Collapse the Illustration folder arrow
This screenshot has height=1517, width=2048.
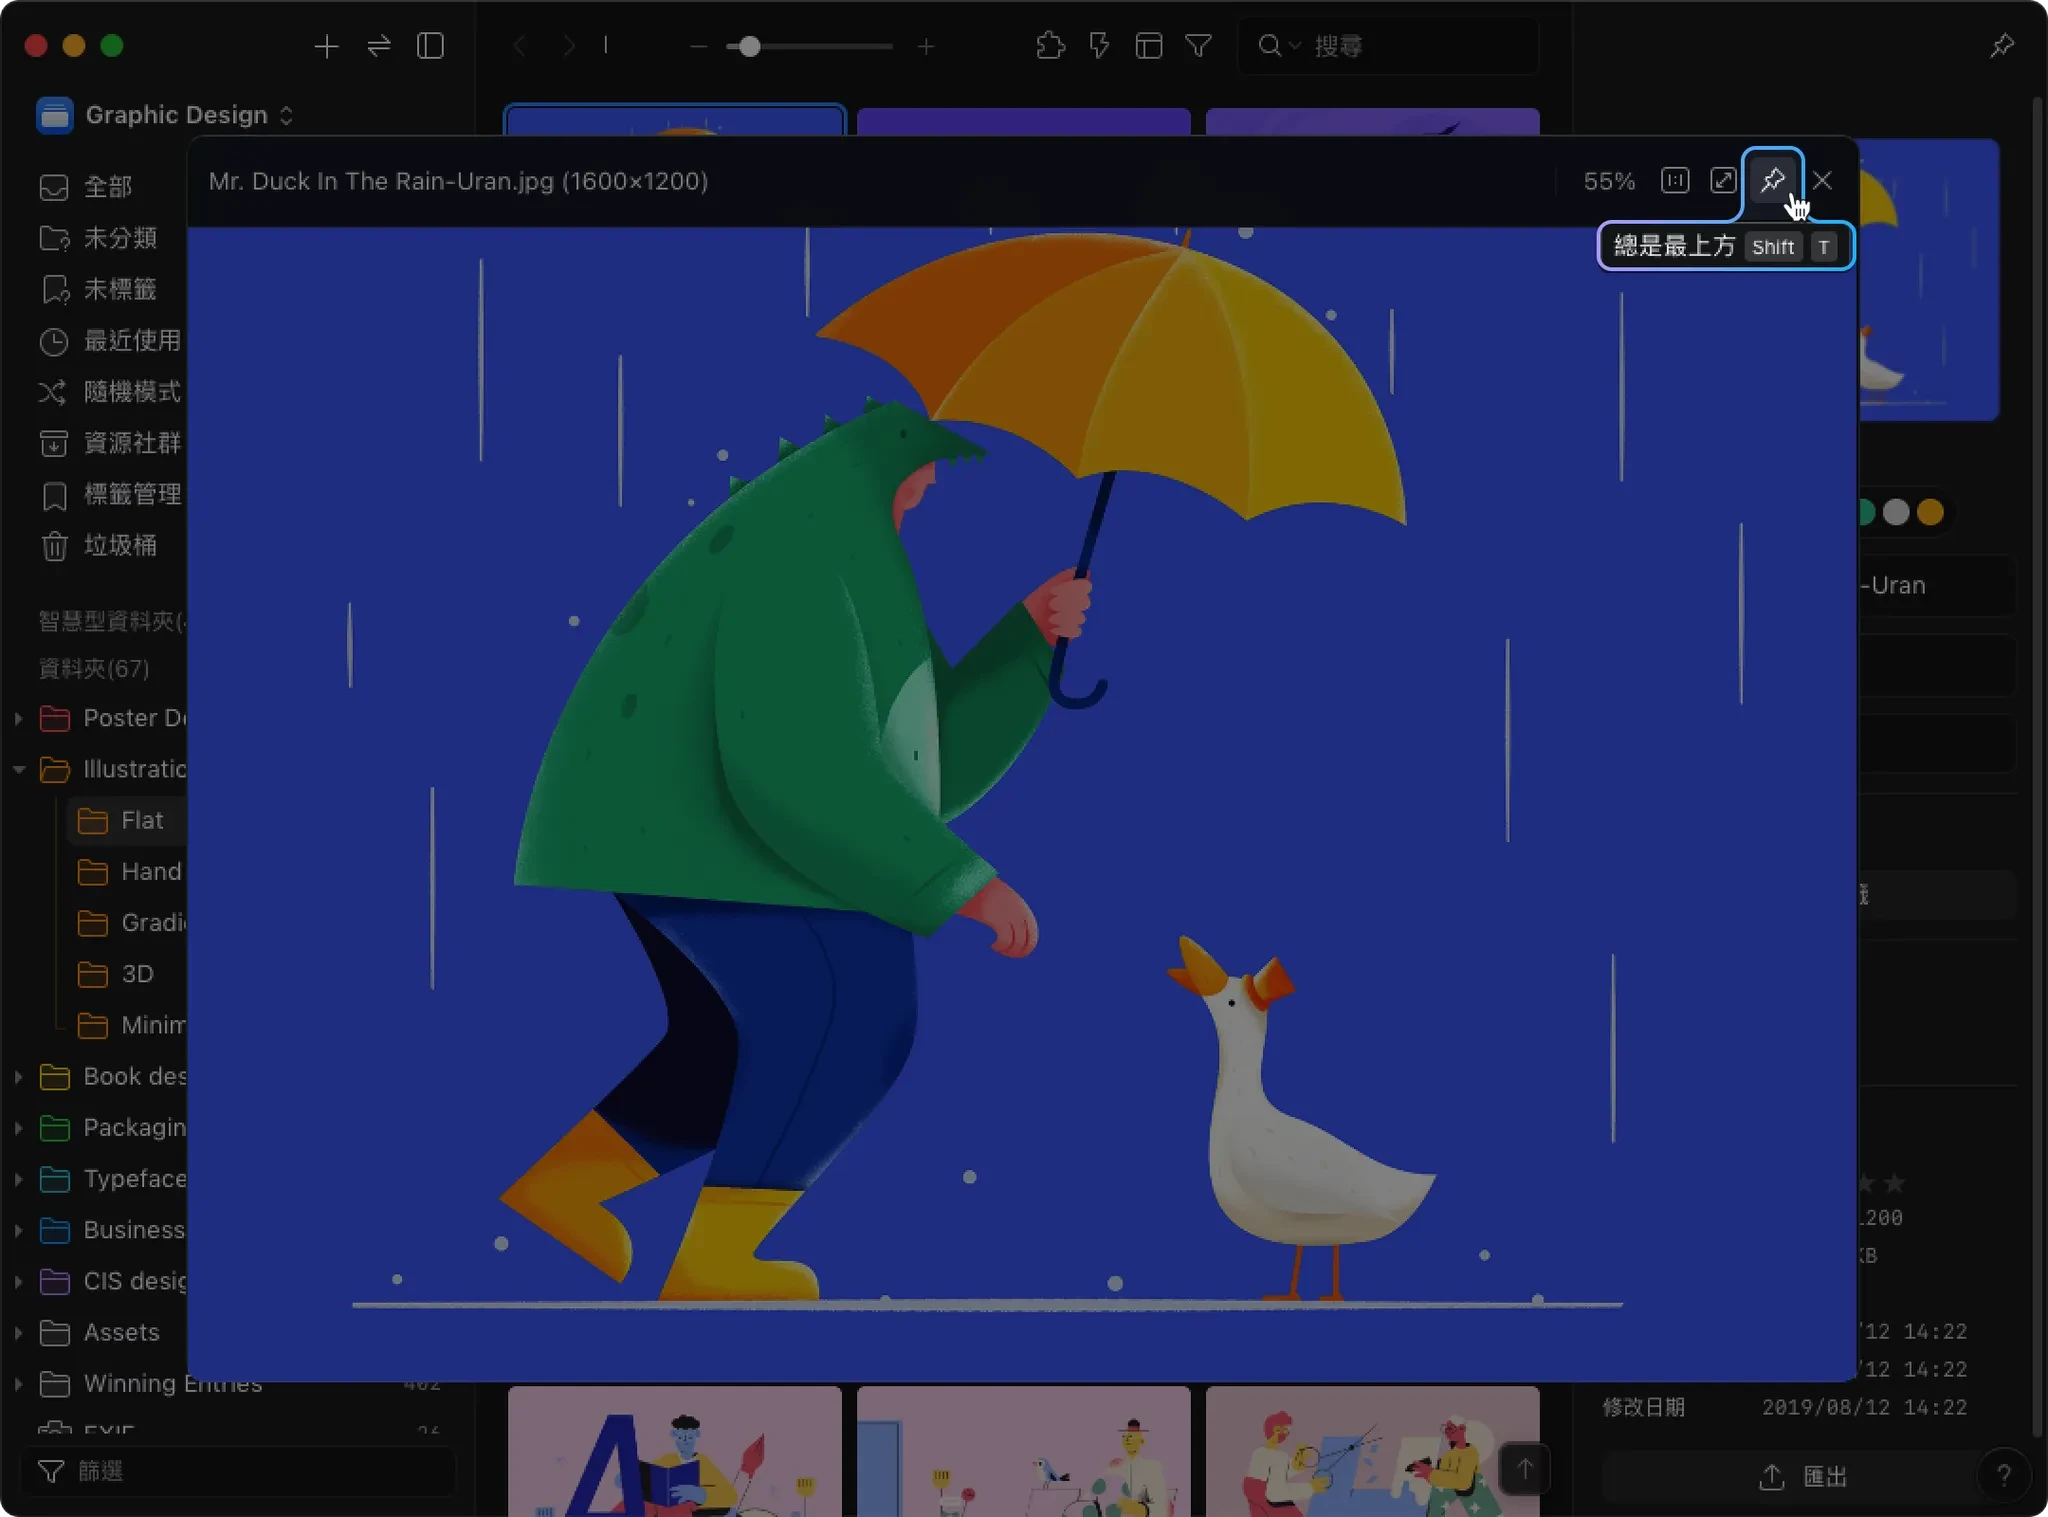point(19,769)
